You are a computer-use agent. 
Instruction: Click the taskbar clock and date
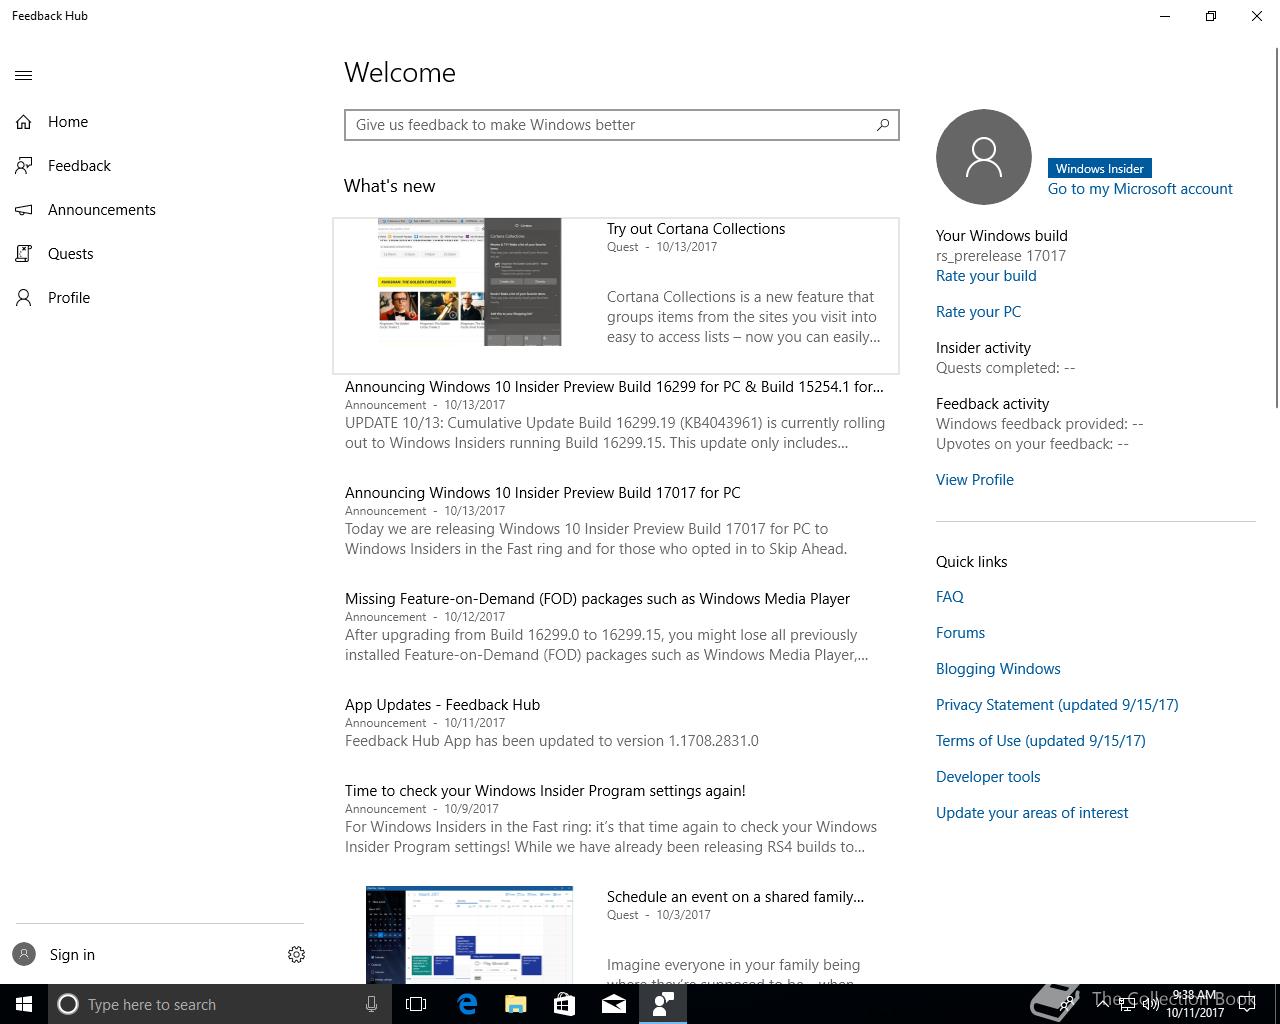[x=1195, y=1004]
